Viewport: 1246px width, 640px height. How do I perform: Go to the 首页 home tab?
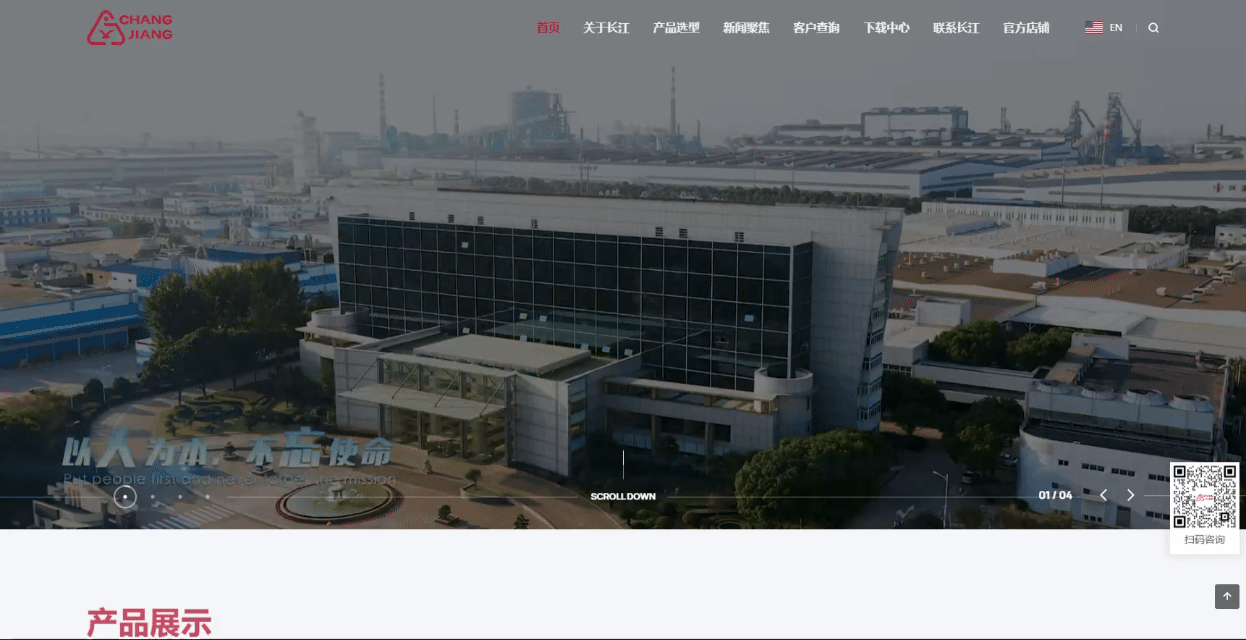coord(548,28)
